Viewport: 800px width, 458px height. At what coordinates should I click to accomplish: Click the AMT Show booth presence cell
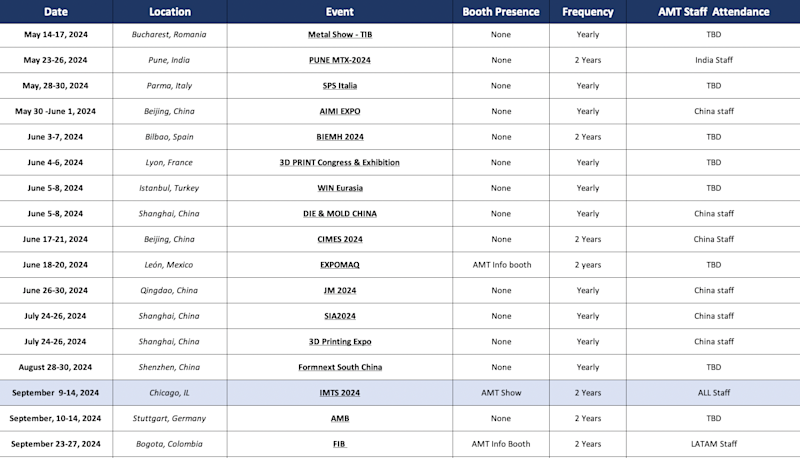click(x=501, y=393)
